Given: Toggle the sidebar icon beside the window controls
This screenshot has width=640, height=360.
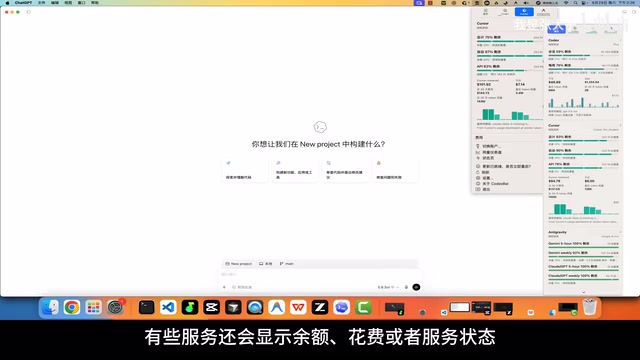Looking at the screenshot, I should coord(29,12).
